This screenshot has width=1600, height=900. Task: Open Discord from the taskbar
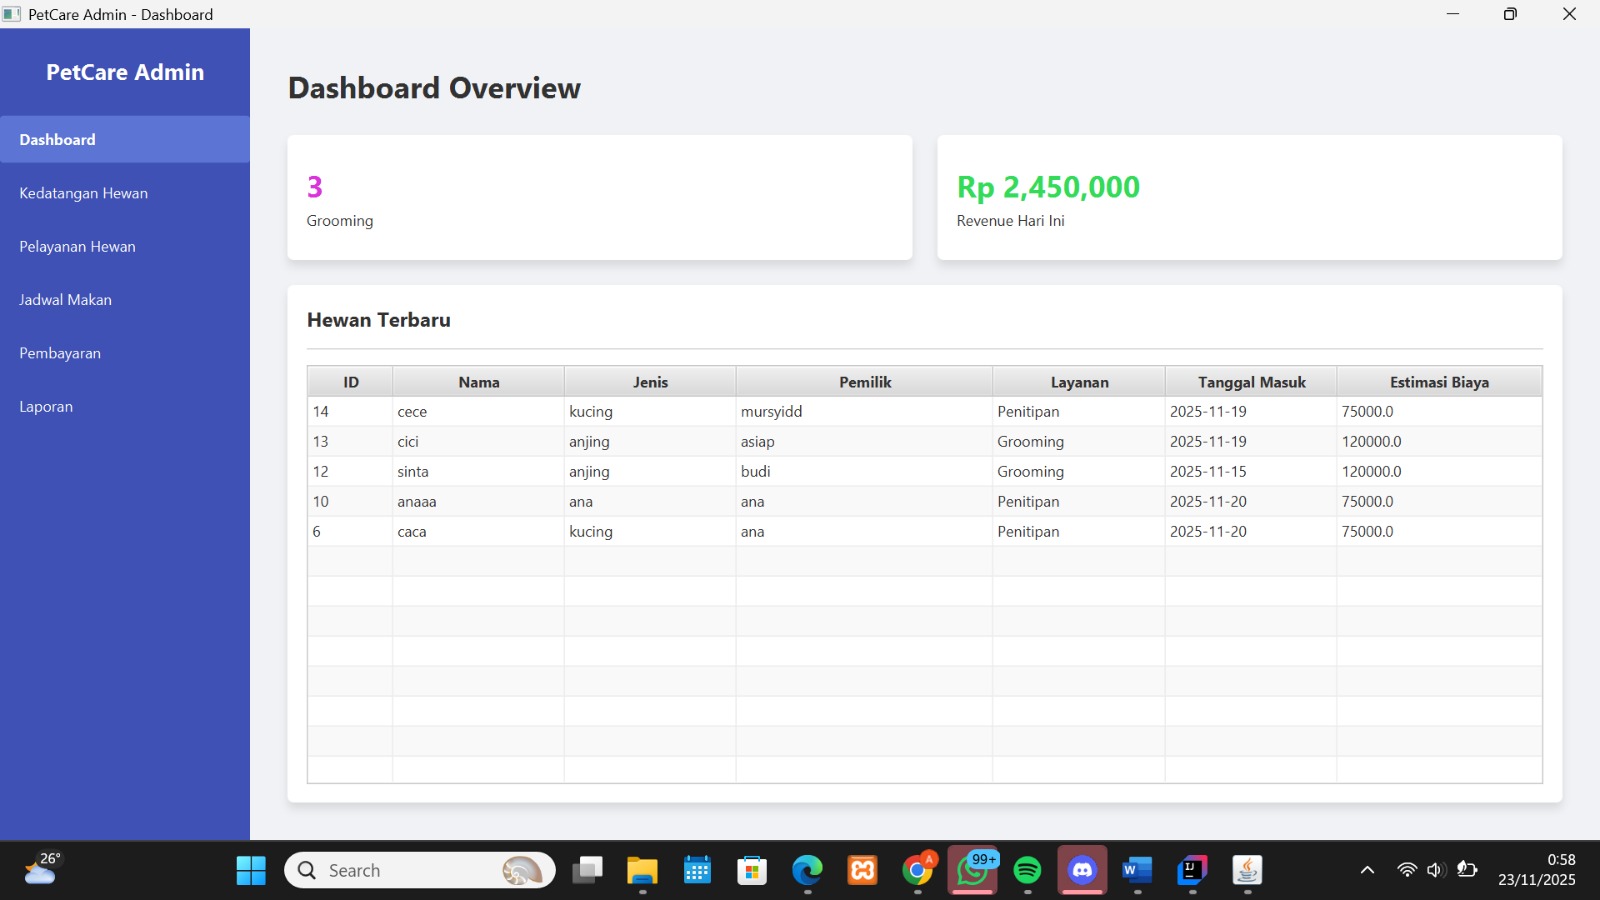tap(1082, 871)
